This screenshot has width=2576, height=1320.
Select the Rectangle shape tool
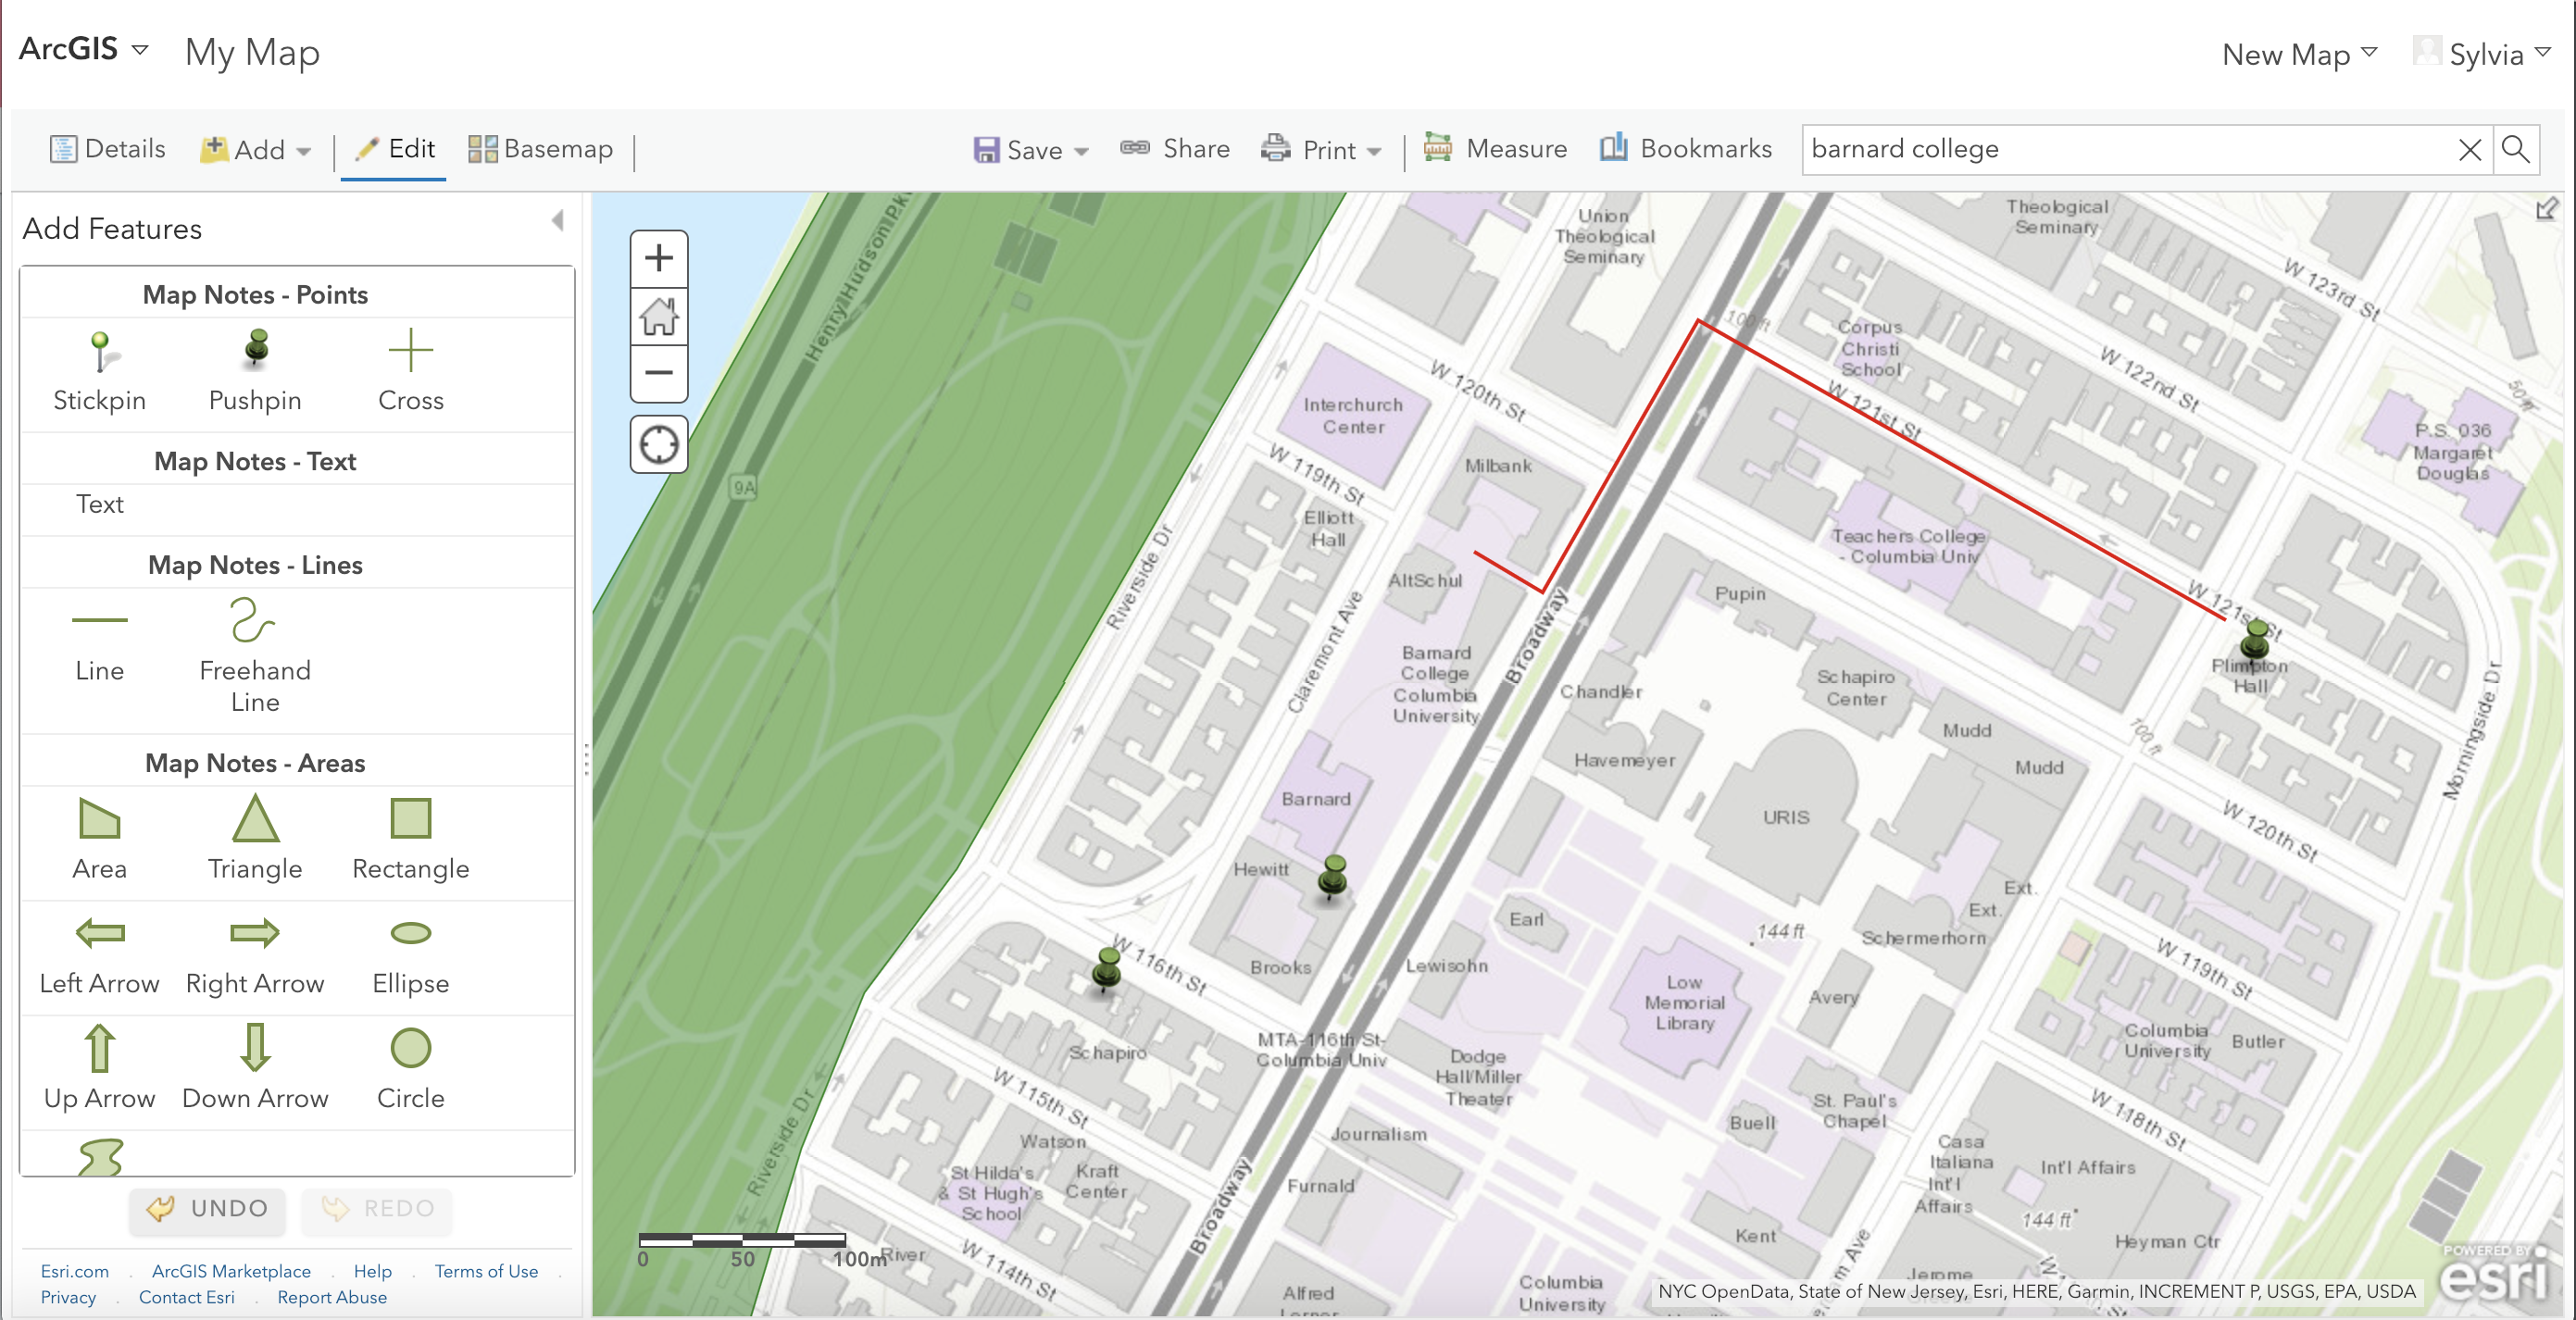410,839
